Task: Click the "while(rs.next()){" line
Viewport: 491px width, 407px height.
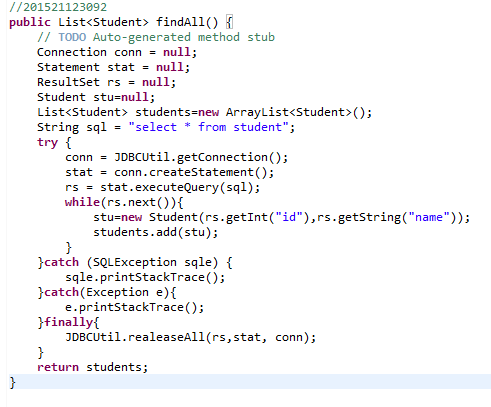Action: (x=124, y=202)
